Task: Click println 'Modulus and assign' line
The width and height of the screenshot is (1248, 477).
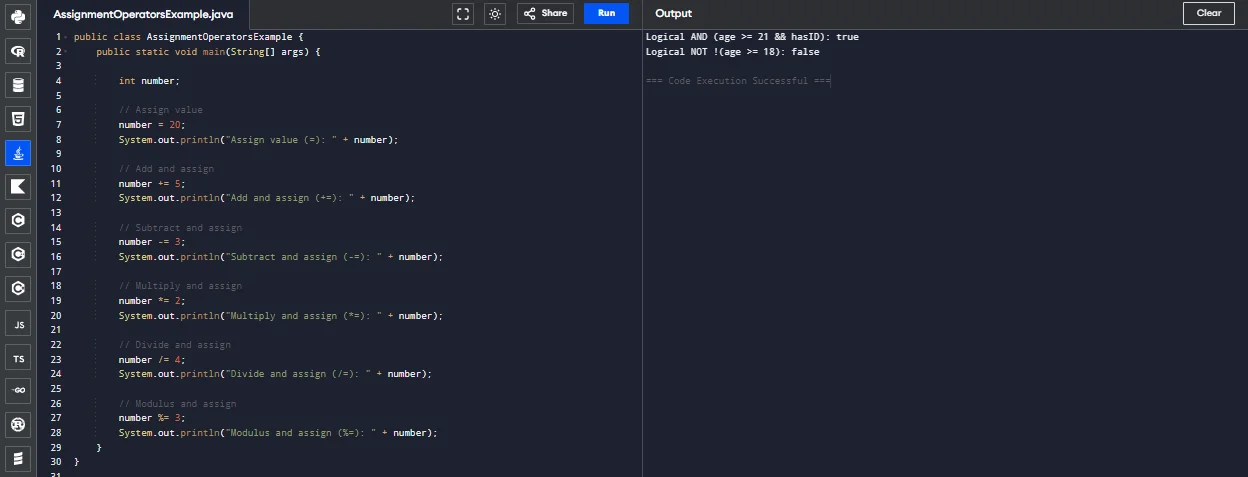Action: [278, 432]
